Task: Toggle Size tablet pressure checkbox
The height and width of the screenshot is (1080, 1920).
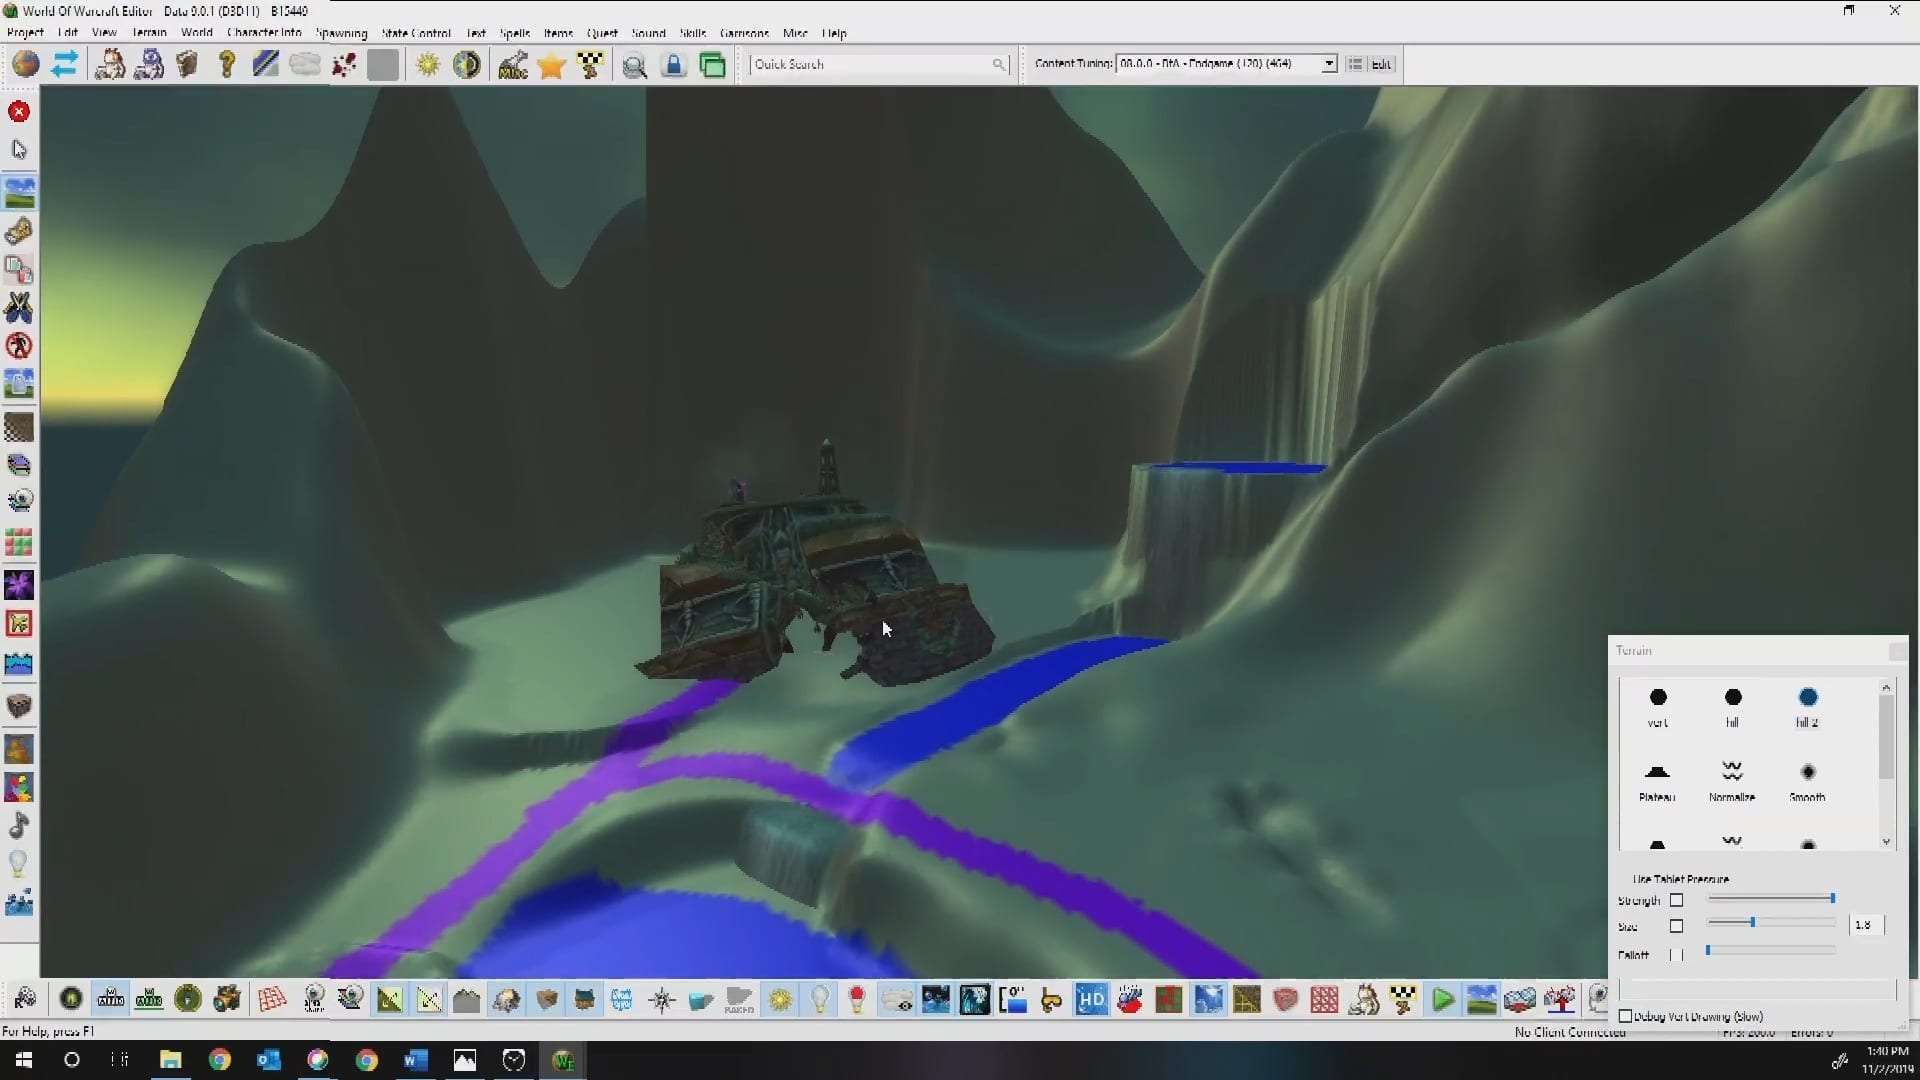Action: [x=1677, y=926]
